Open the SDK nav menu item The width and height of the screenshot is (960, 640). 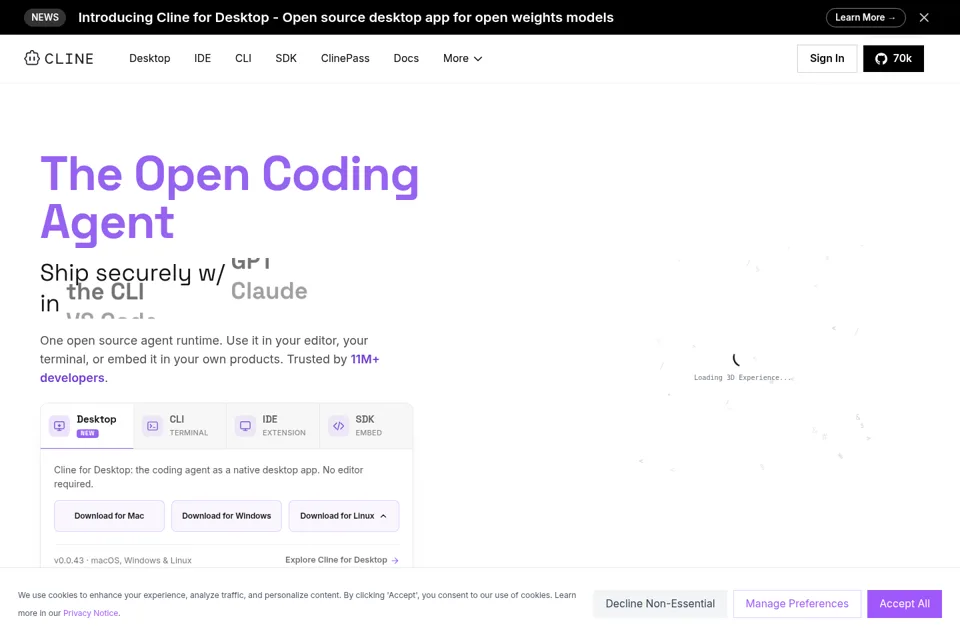tap(286, 58)
